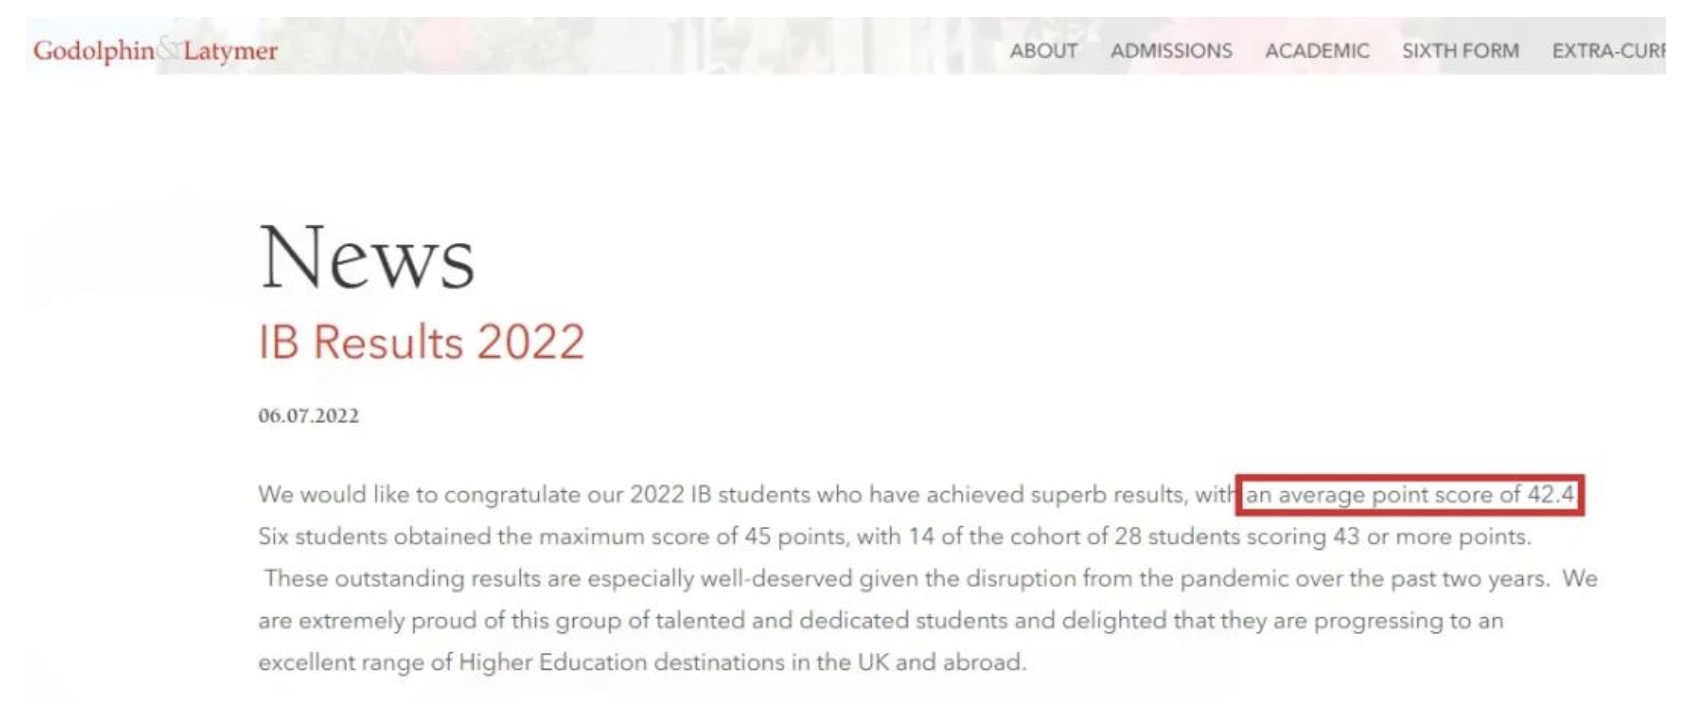
Task: Click the ampersand in the school logo
Action: 168,49
